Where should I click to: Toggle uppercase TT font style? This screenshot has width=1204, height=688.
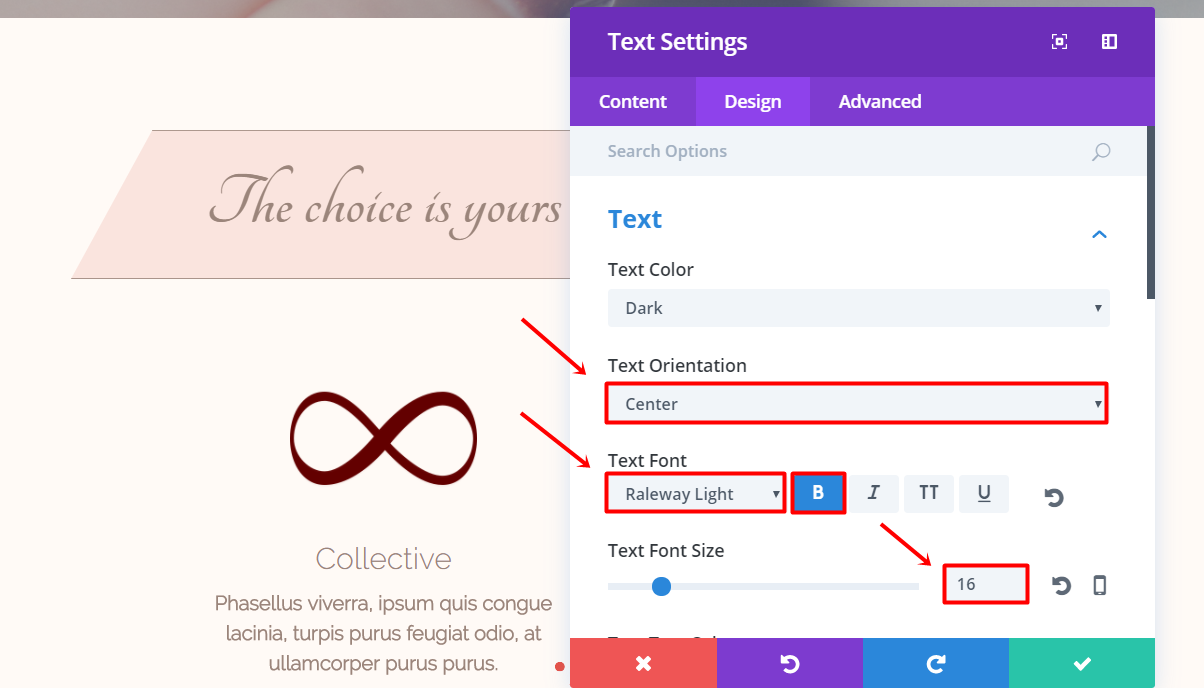(929, 493)
